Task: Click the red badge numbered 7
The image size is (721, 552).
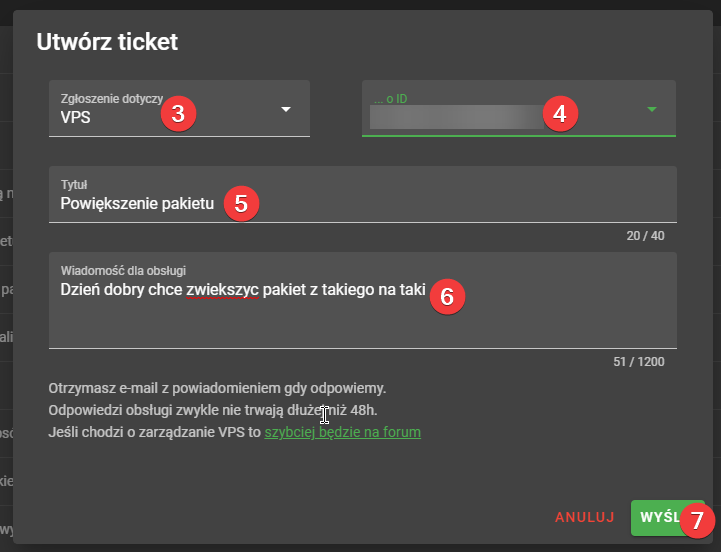Action: 698,520
